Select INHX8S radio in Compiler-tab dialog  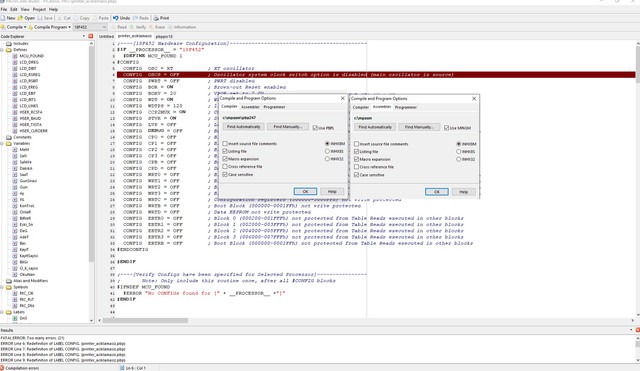pyautogui.click(x=327, y=151)
